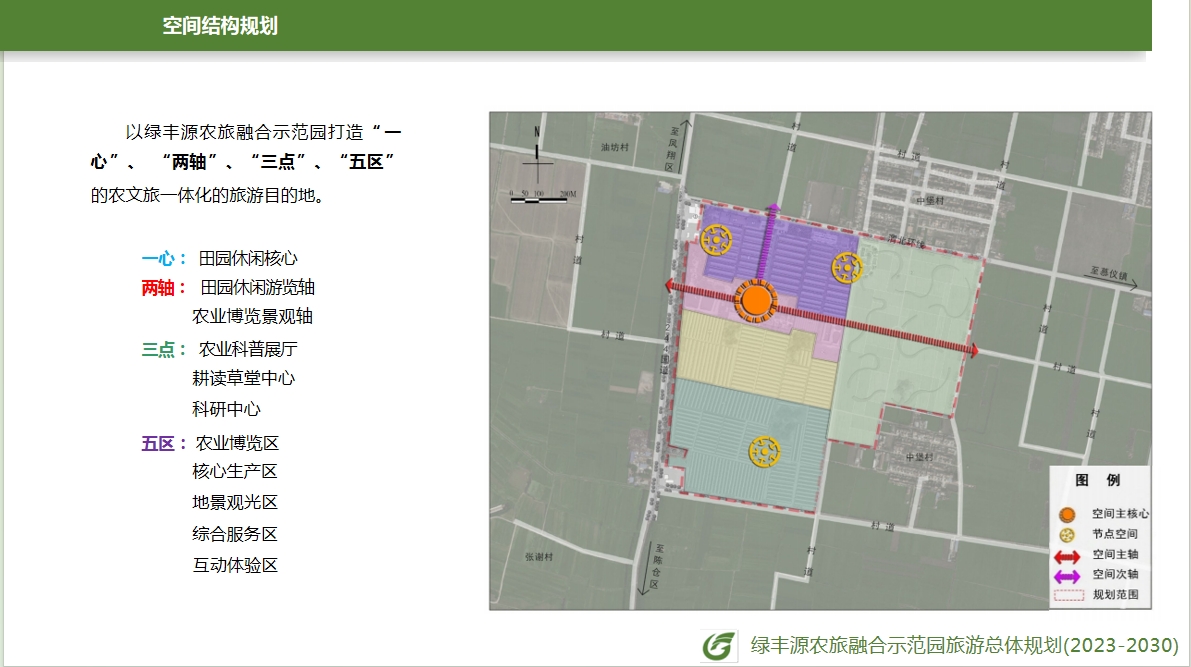Click the purple secondary axis arrowhead on map
The width and height of the screenshot is (1191, 667).
click(x=772, y=208)
